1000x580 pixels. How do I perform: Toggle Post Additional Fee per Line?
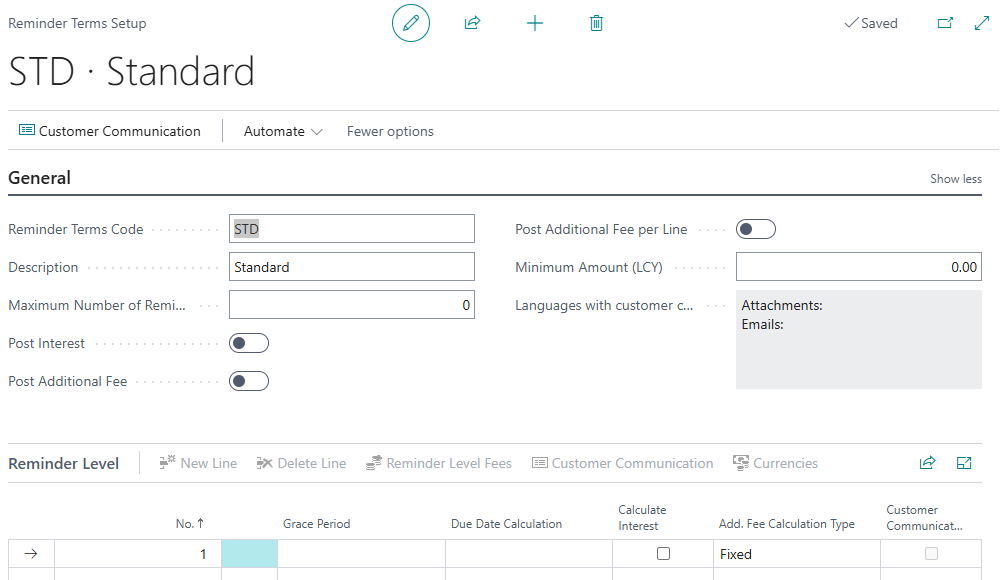756,229
